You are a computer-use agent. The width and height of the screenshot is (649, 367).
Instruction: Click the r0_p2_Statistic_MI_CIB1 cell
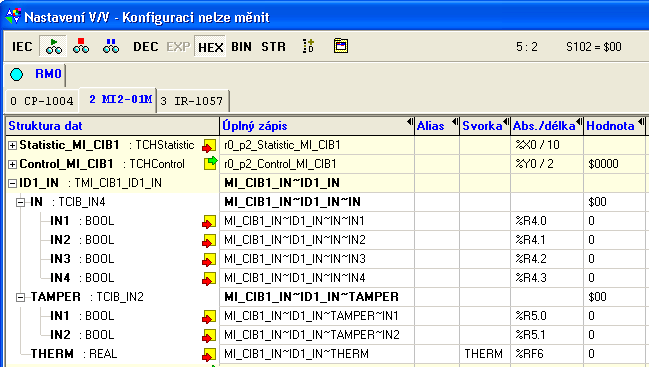(317, 145)
